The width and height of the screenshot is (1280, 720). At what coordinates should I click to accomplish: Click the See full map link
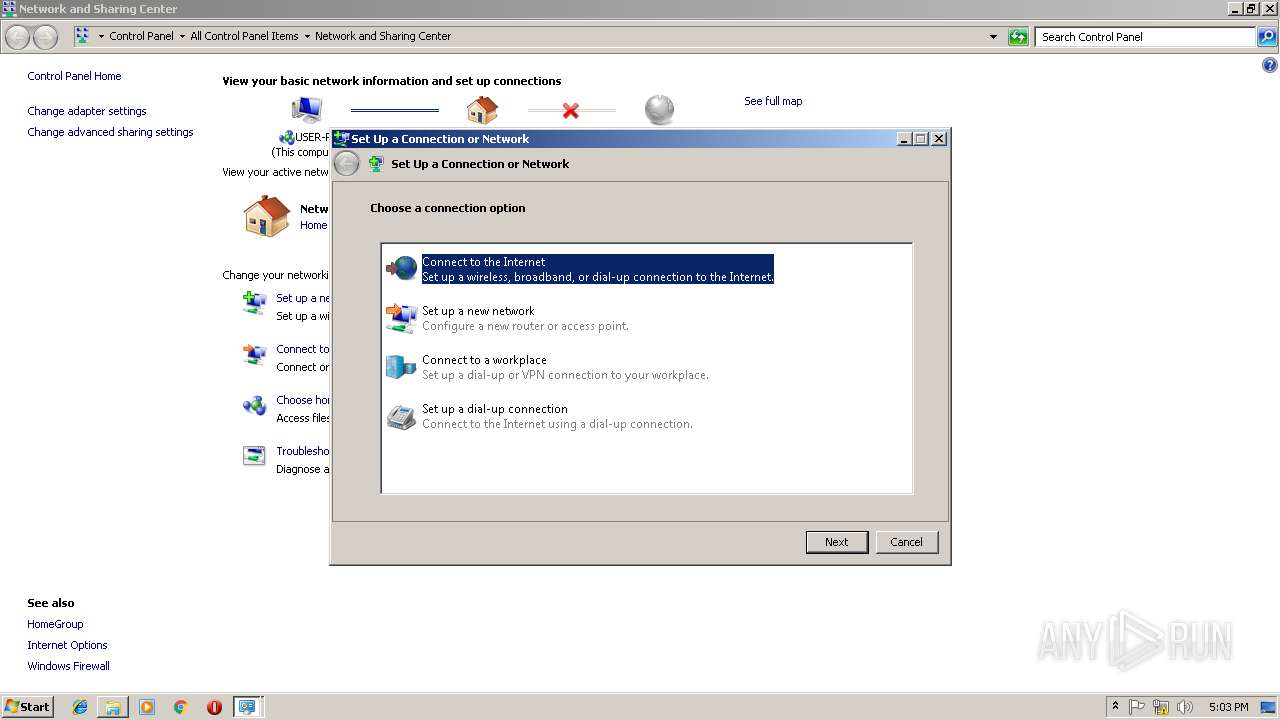point(773,101)
